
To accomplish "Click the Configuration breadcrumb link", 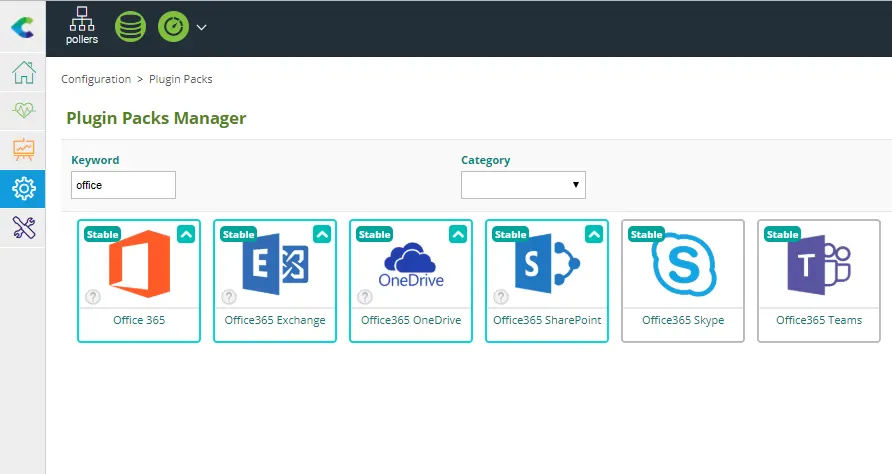I will tap(96, 79).
